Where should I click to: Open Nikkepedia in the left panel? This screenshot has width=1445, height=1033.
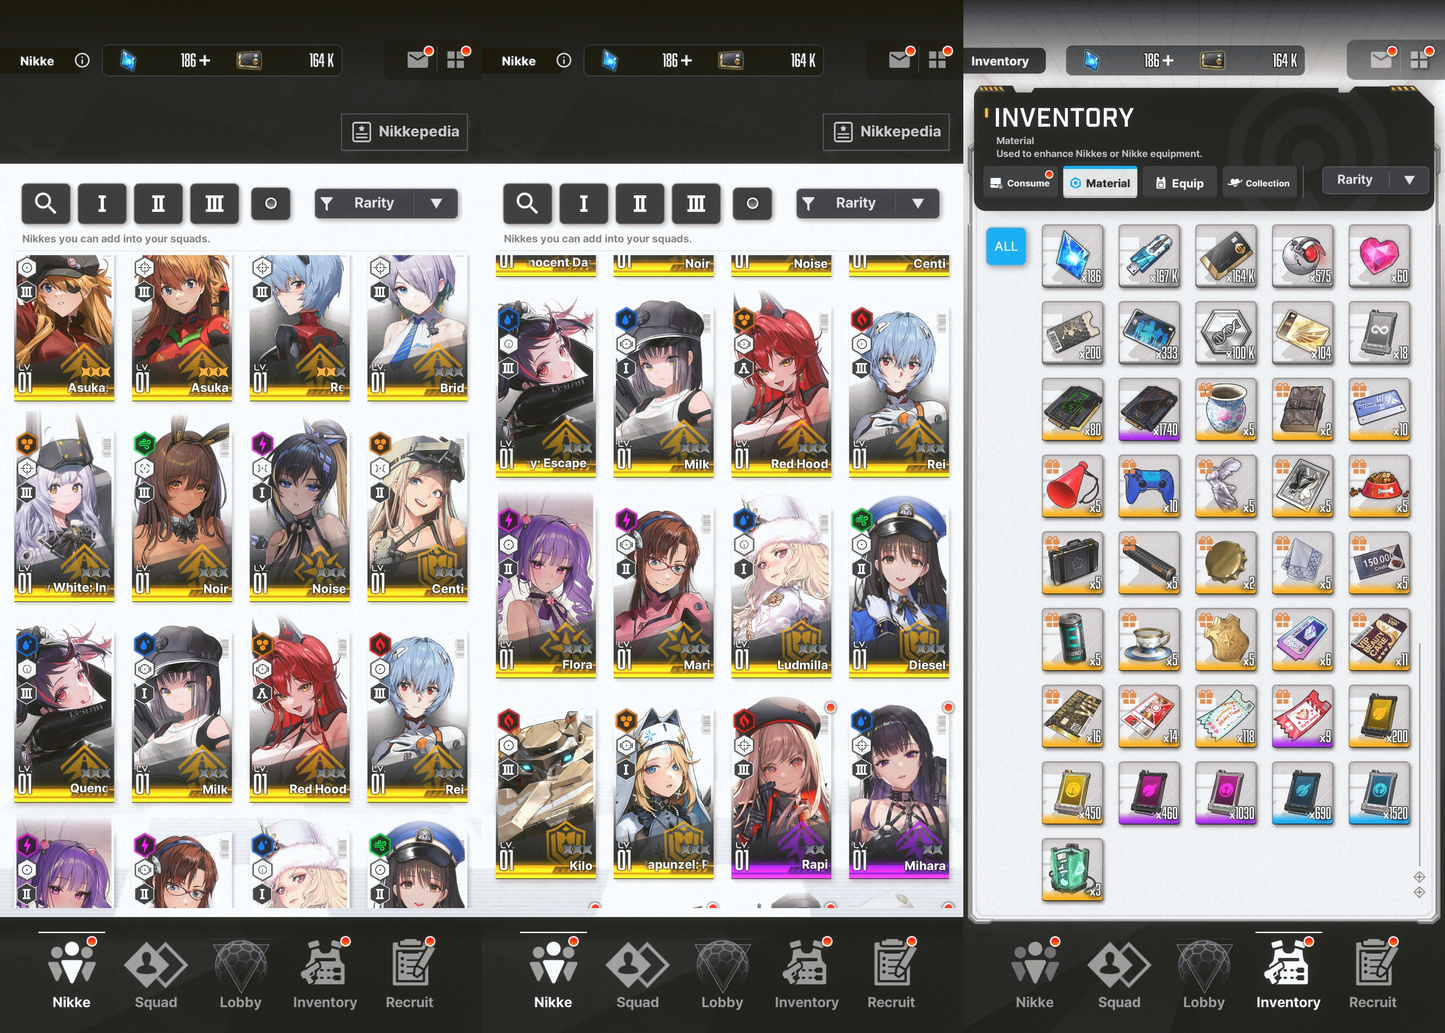click(x=405, y=131)
